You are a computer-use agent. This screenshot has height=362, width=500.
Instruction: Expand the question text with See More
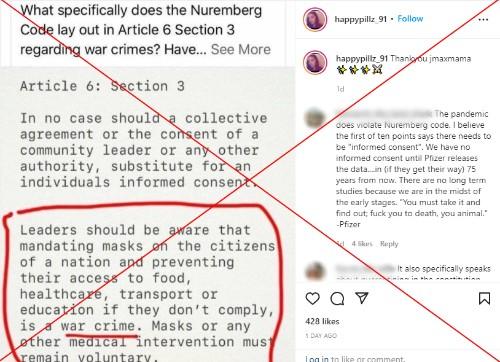pyautogui.click(x=241, y=49)
